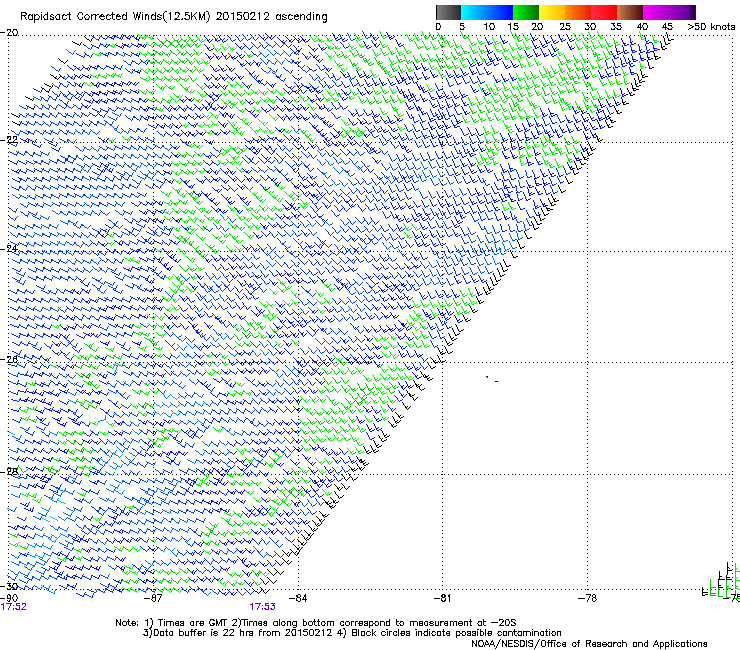Click the "-22" latitude axis label
The height and width of the screenshot is (650, 740).
click(x=9, y=140)
